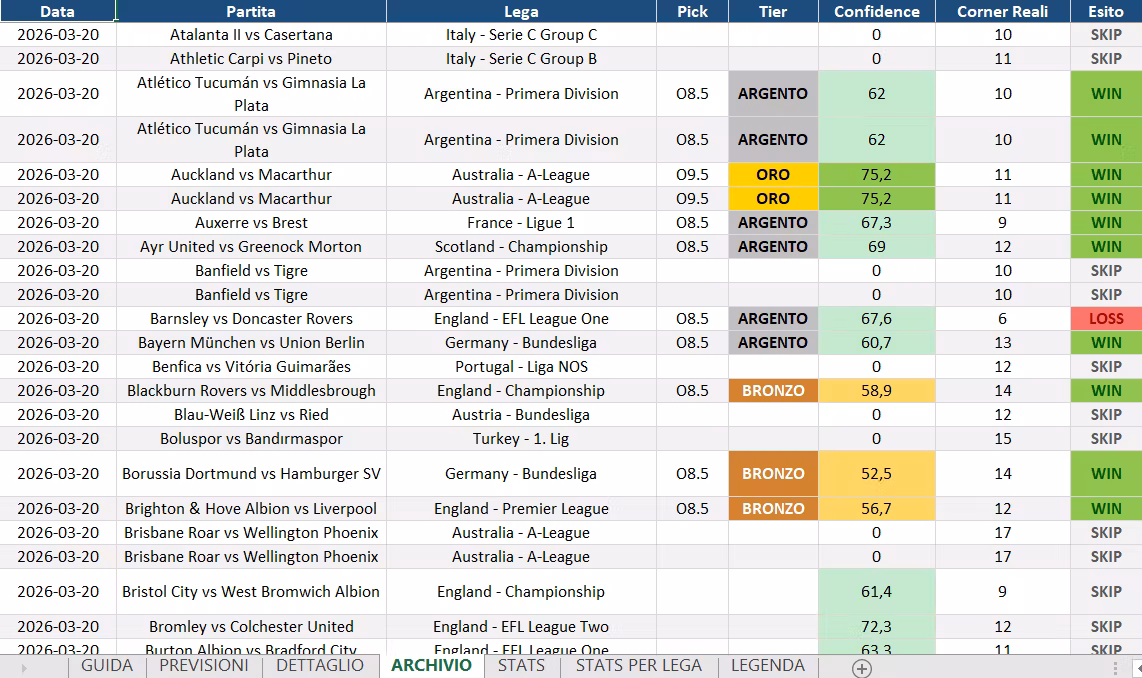Add a new sheet with plus icon
The width and height of the screenshot is (1142, 678).
click(x=862, y=668)
